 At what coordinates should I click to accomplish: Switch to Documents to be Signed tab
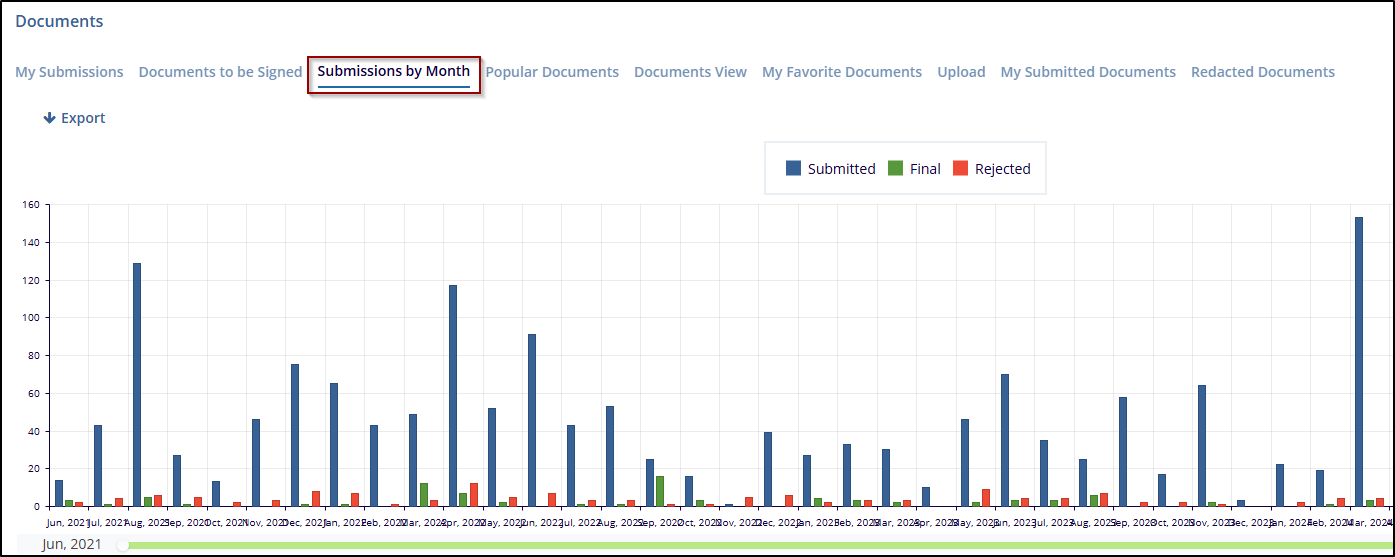pyautogui.click(x=220, y=72)
